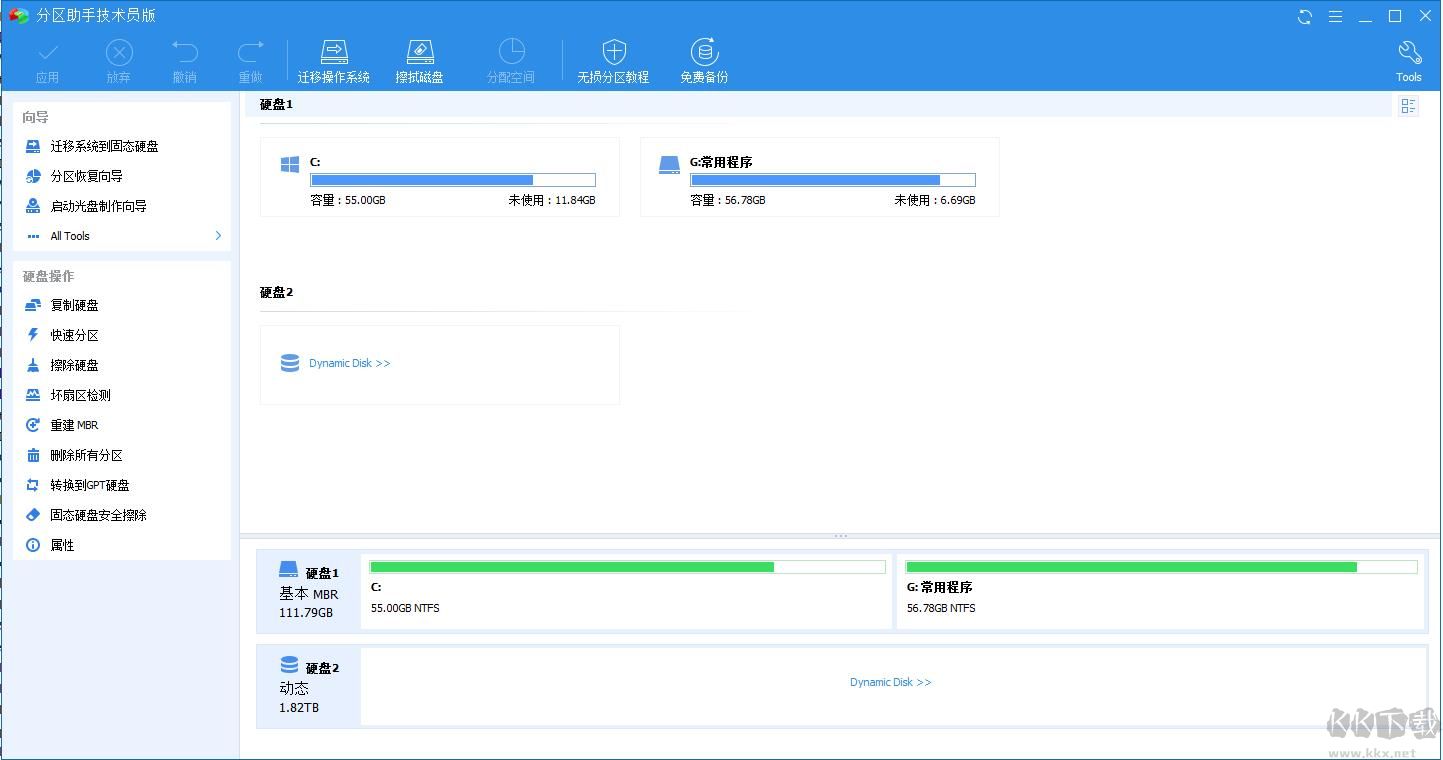
Task: Select the 硬盘1 基本 MBR disk label
Action: pos(308,591)
